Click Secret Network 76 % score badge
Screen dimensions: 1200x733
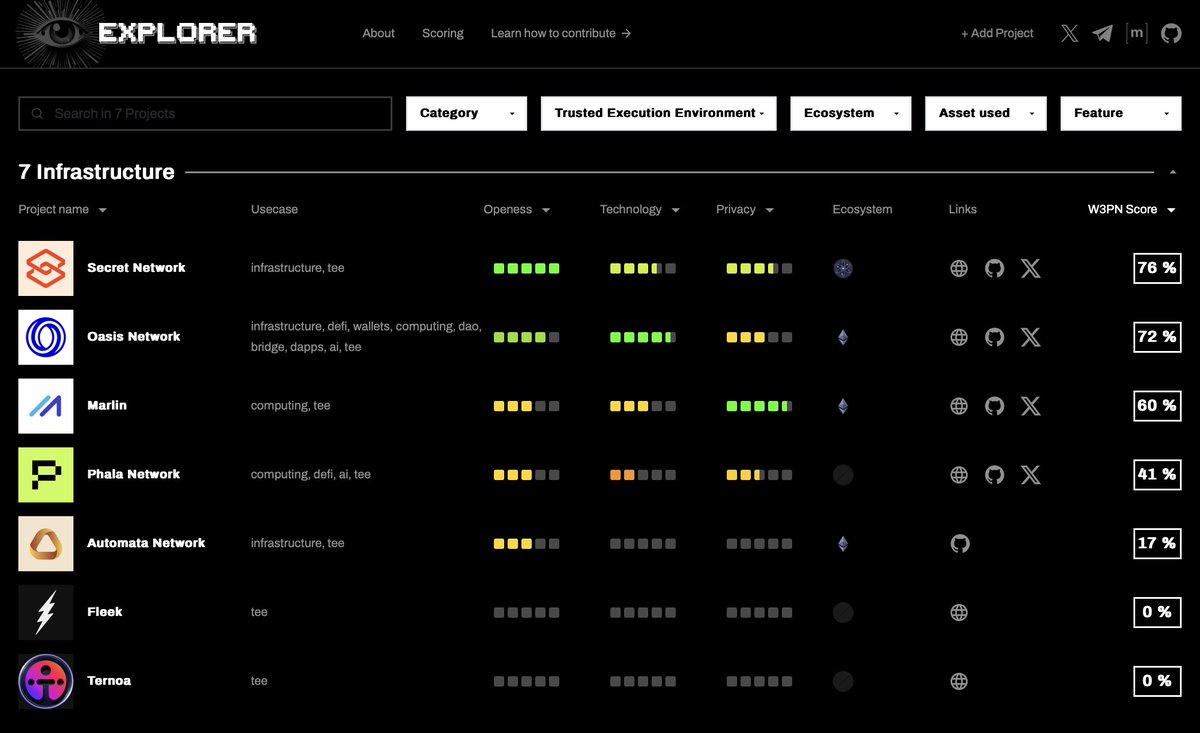pyautogui.click(x=1157, y=268)
